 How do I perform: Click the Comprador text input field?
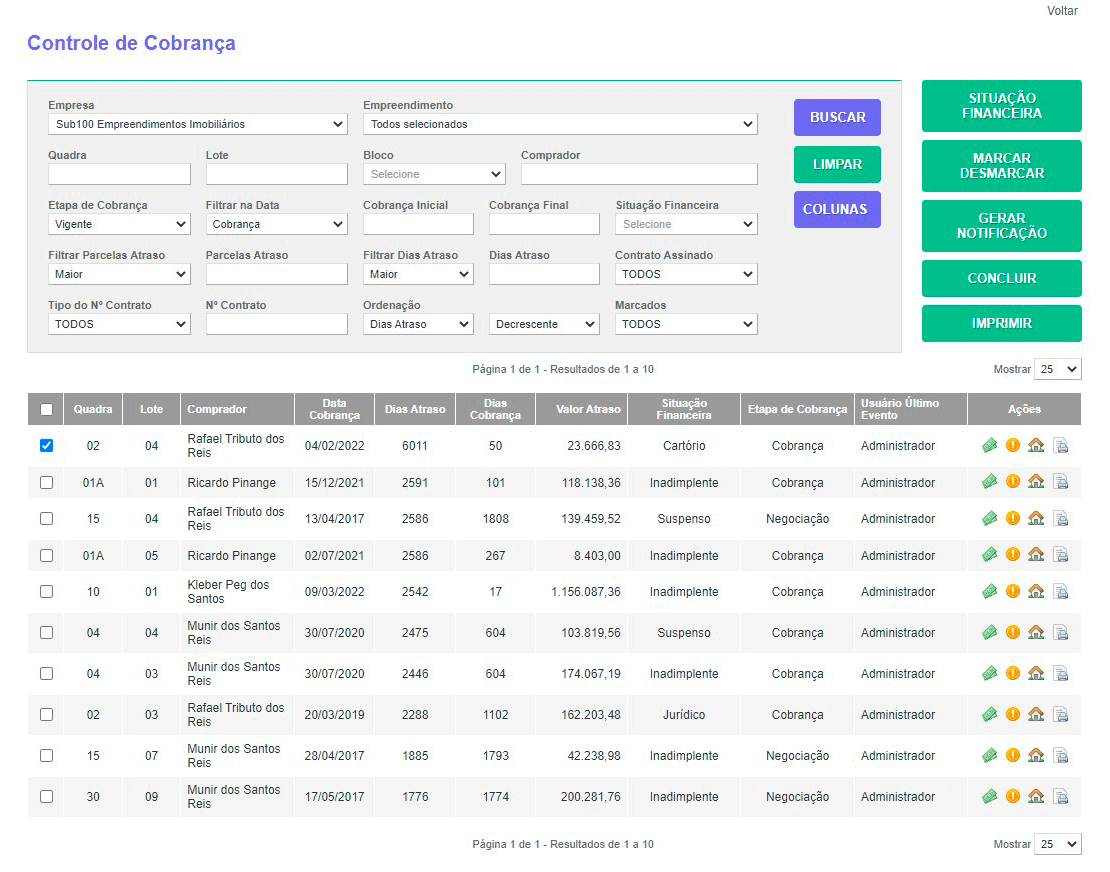pyautogui.click(x=638, y=174)
